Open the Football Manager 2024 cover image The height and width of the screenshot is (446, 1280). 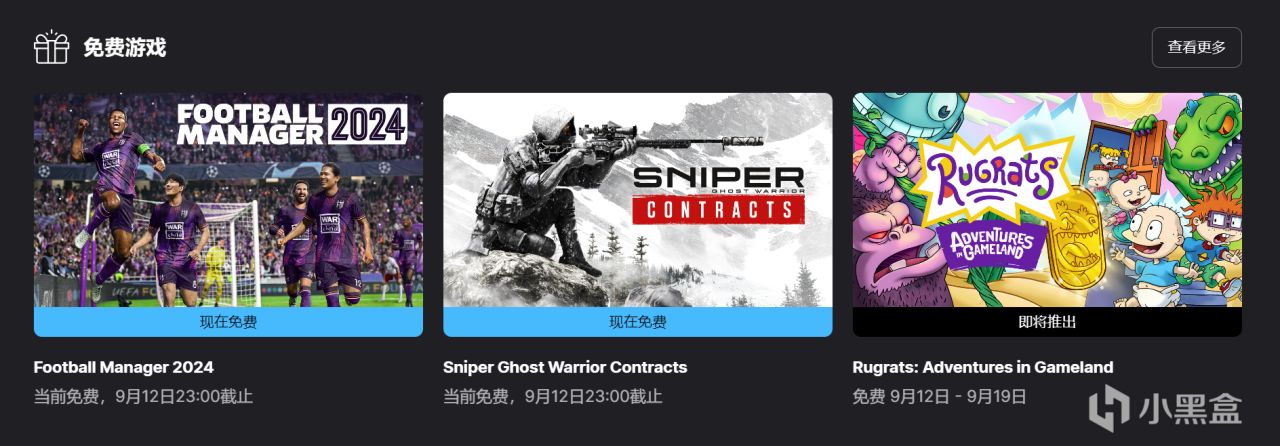click(x=228, y=200)
